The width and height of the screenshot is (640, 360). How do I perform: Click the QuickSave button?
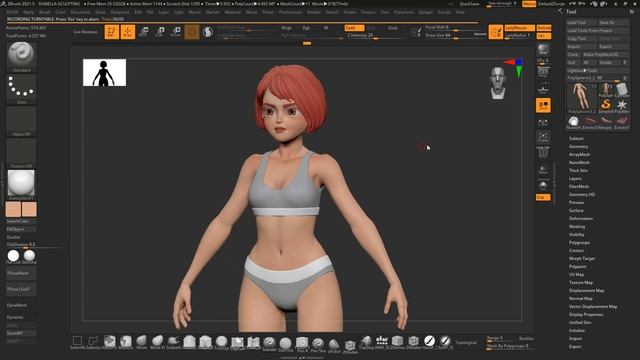(x=469, y=4)
